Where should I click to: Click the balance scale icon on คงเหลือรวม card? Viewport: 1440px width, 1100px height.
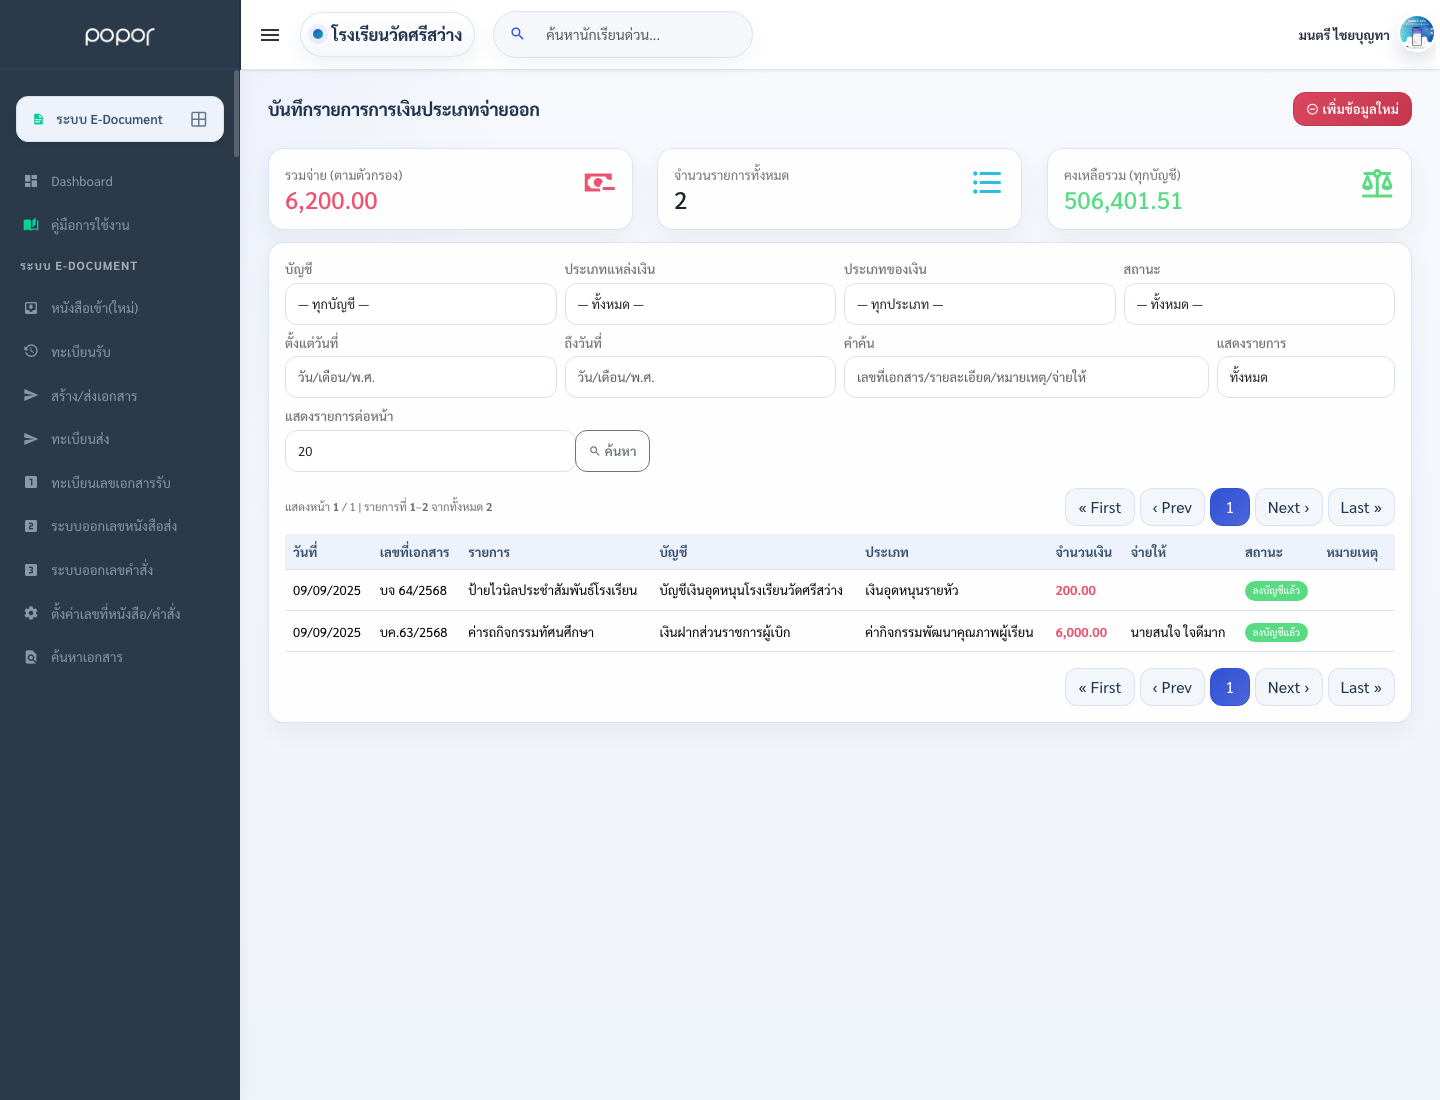point(1377,183)
